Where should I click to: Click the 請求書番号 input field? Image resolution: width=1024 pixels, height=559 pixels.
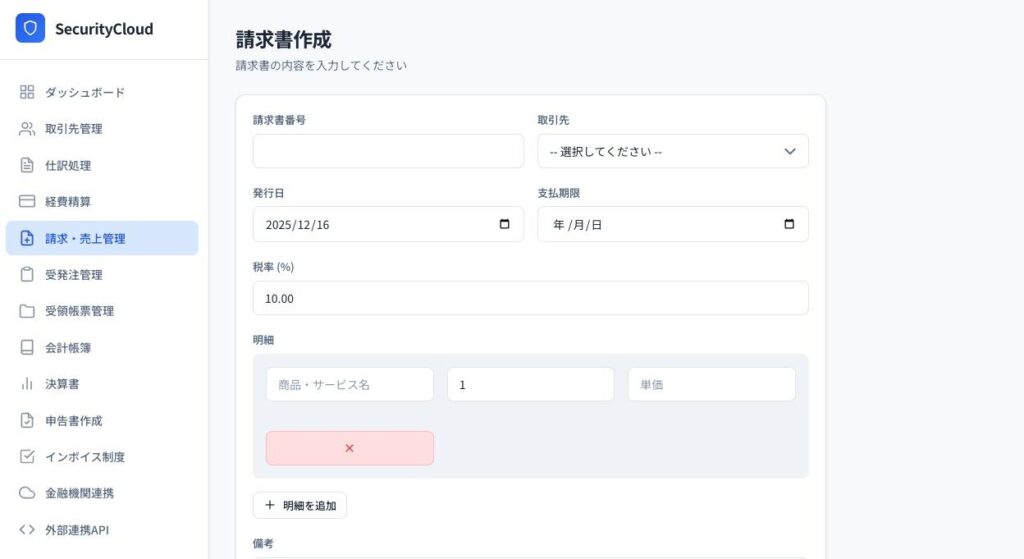click(388, 152)
